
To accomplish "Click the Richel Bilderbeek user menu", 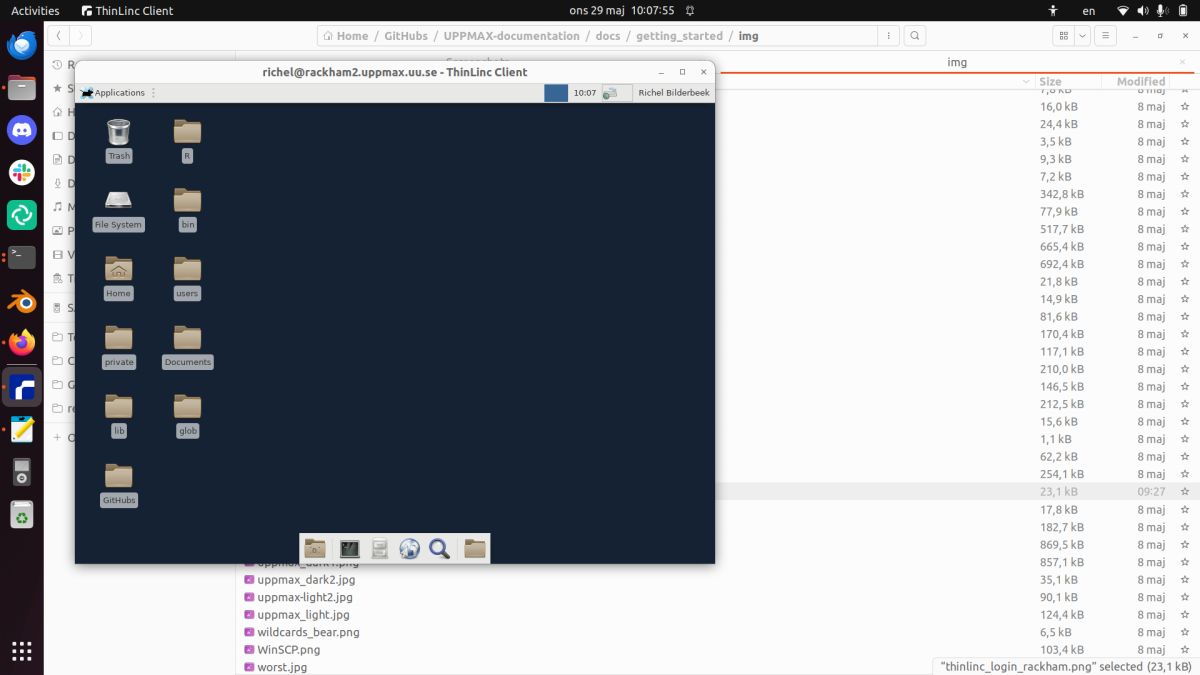I will tap(674, 93).
